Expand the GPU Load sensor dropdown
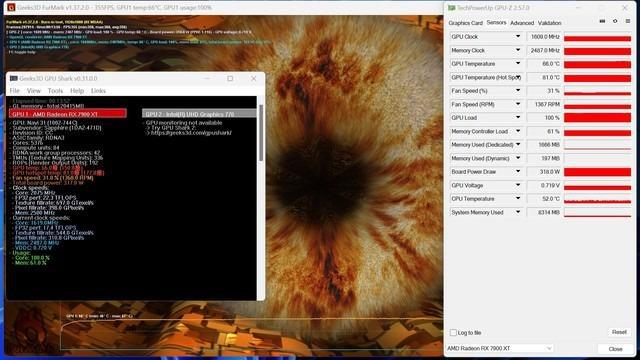 coord(518,118)
